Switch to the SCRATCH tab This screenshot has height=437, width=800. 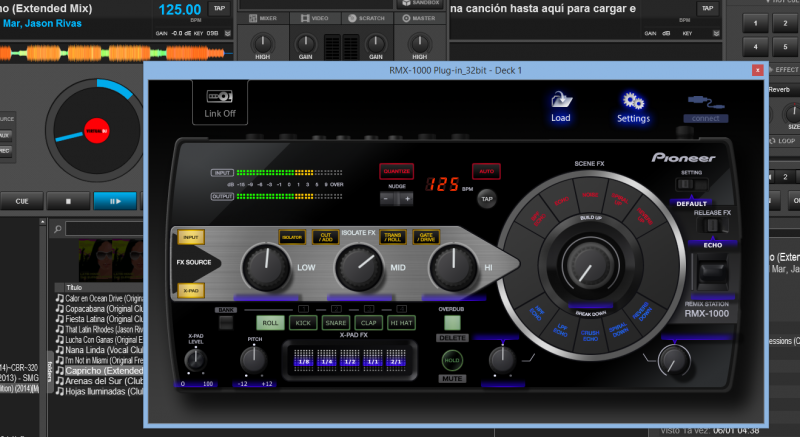coord(366,18)
